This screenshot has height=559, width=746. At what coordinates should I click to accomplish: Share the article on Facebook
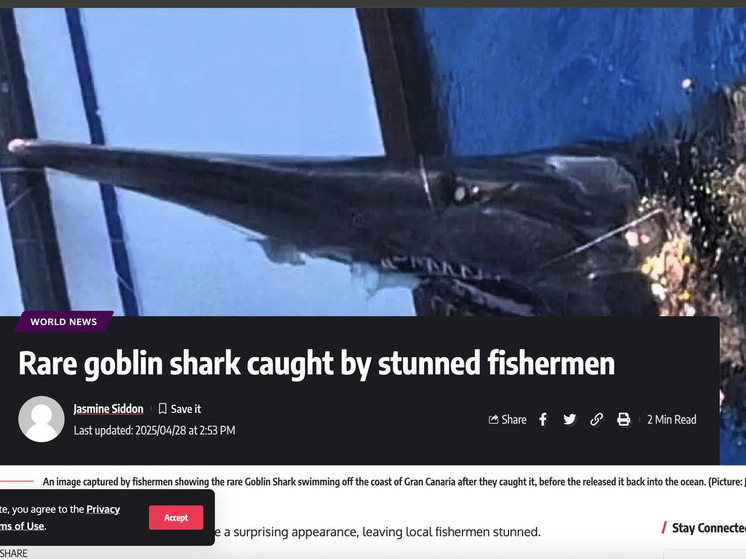543,420
